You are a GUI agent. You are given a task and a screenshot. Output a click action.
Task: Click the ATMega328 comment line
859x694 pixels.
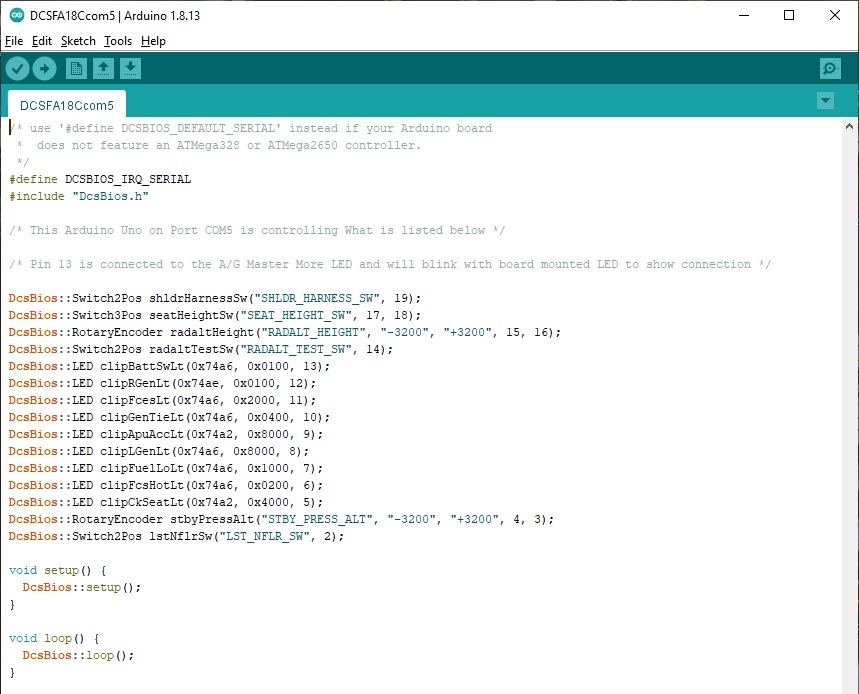(x=218, y=145)
